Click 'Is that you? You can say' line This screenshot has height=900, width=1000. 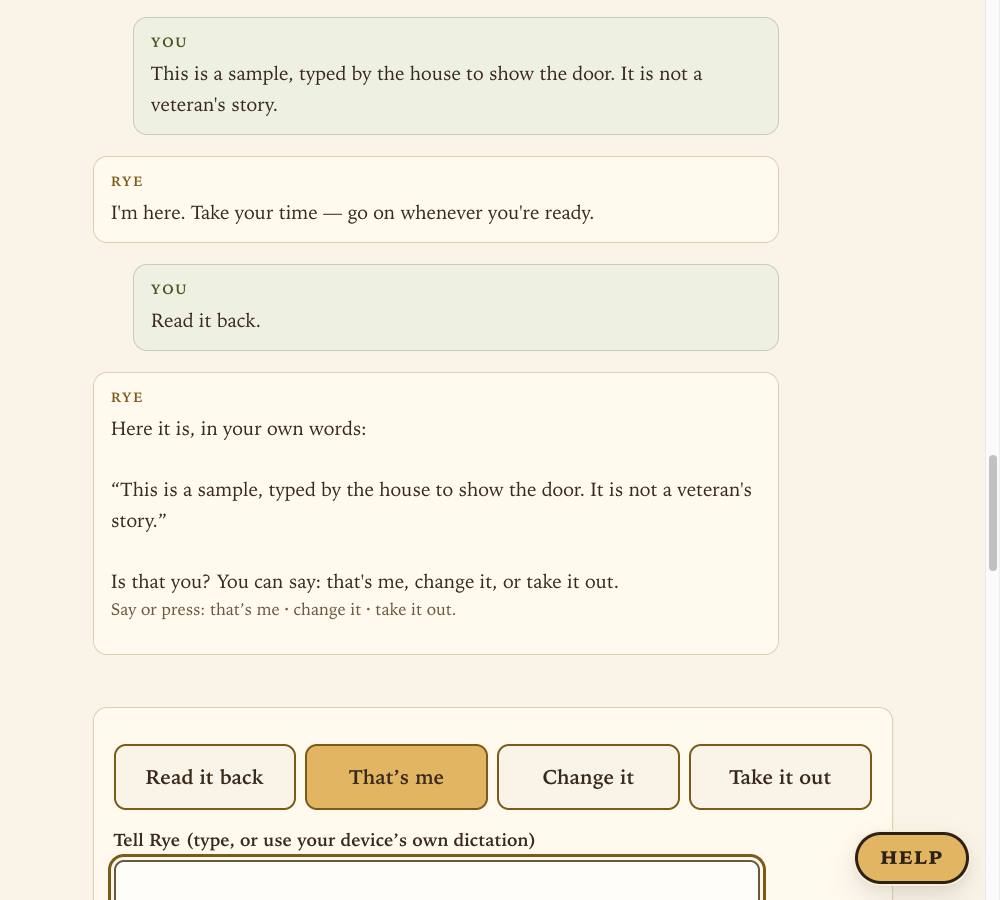[x=365, y=582]
